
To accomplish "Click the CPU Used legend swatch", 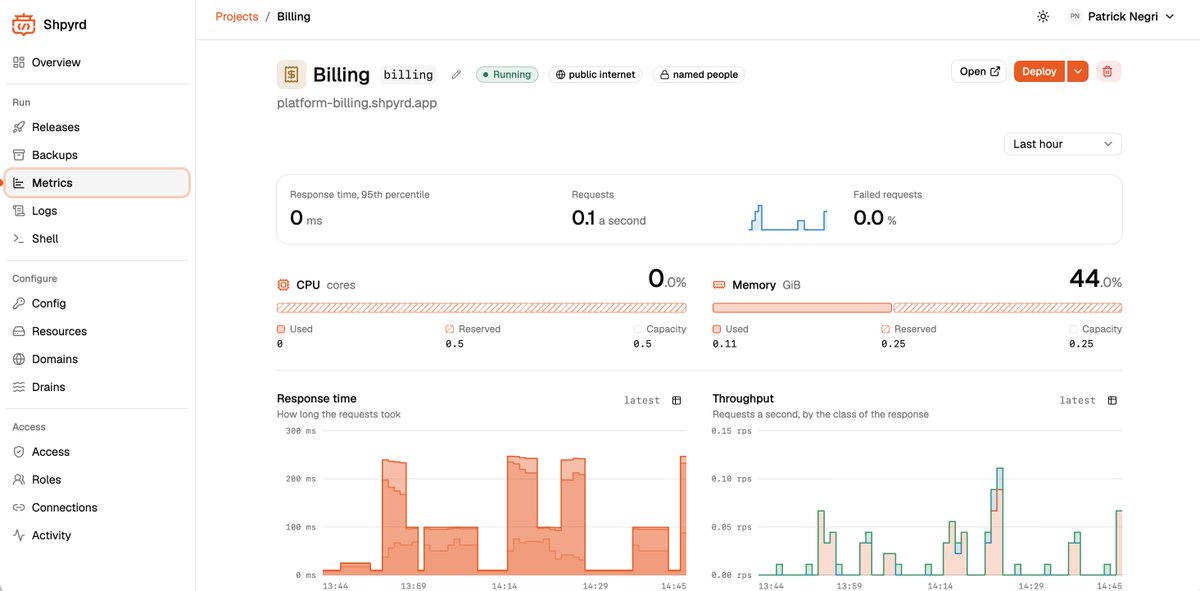I will [281, 329].
